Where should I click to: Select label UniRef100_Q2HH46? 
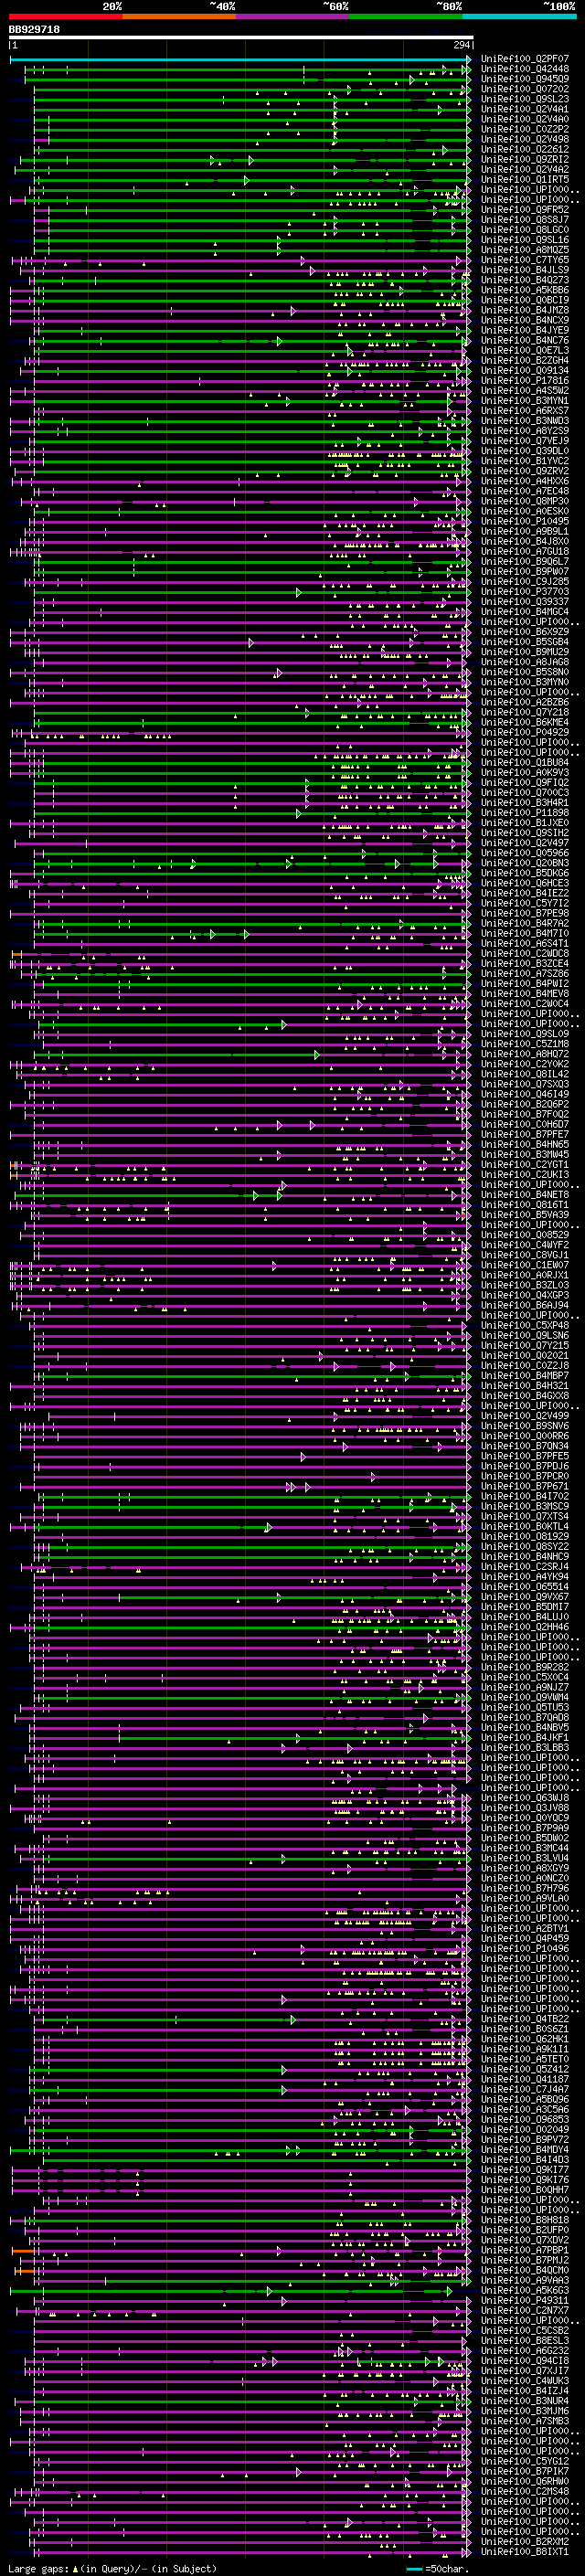pos(525,1627)
